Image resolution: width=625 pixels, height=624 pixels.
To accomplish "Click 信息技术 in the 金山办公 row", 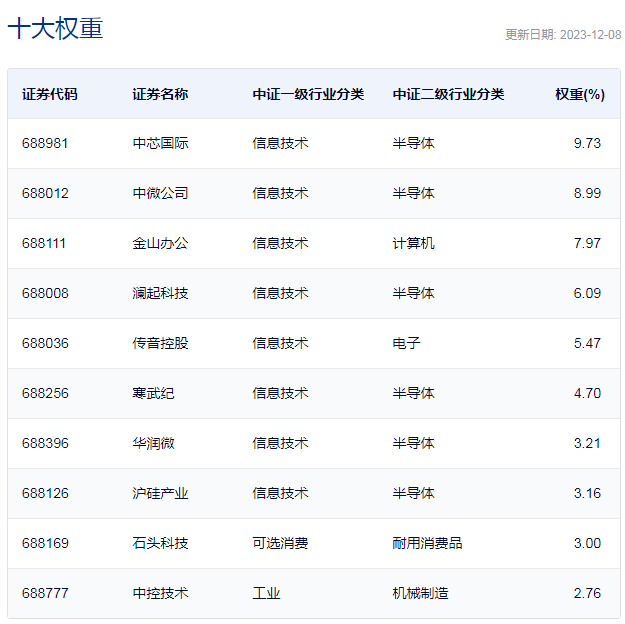I will pos(280,243).
